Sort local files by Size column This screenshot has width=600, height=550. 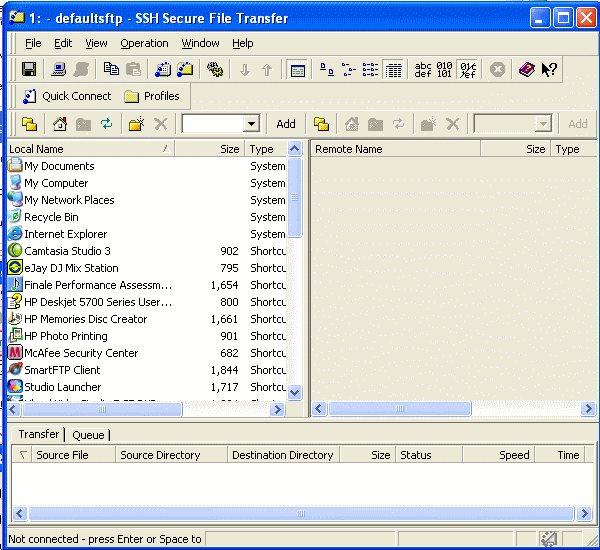tap(210, 149)
